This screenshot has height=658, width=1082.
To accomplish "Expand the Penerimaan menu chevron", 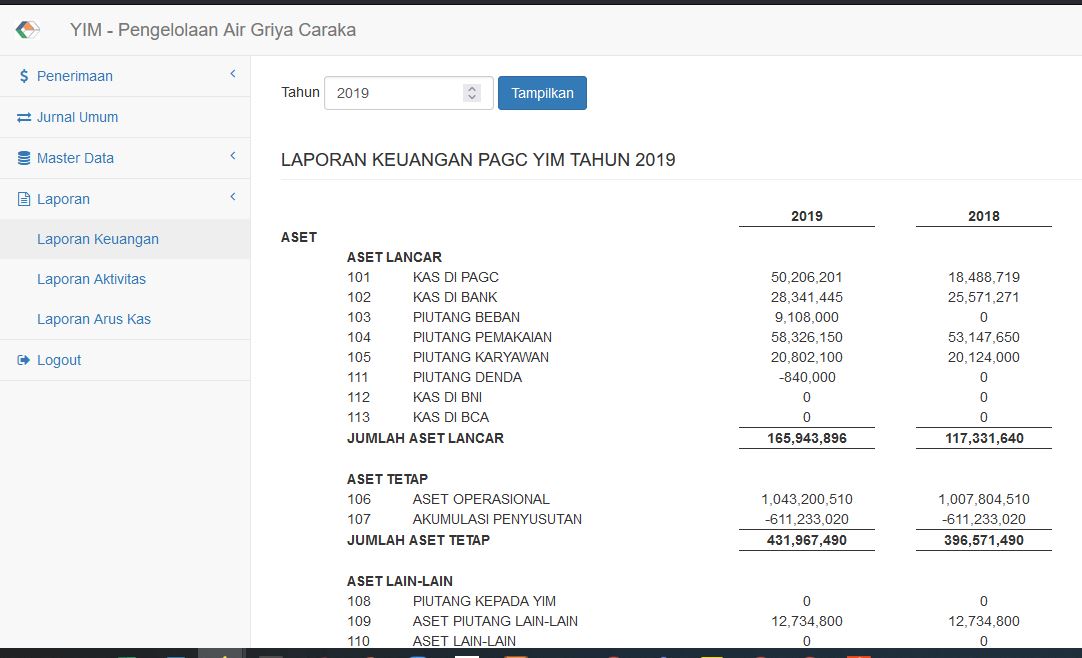I will click(232, 75).
